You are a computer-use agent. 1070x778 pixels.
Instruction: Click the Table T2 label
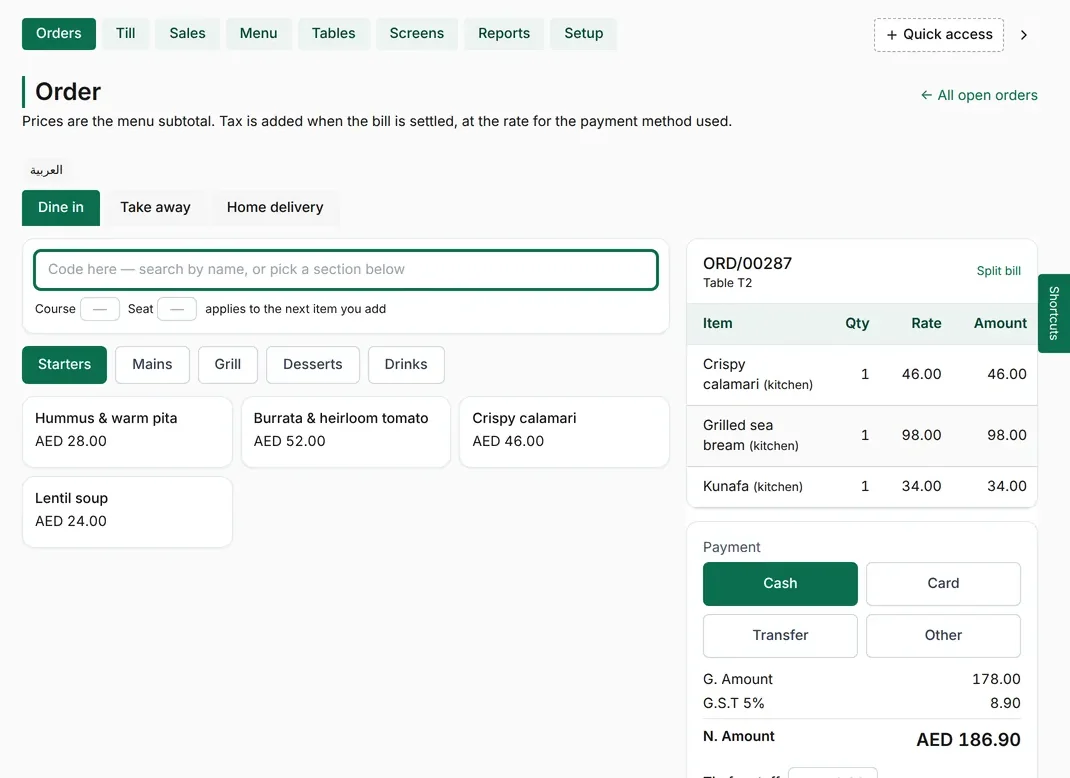click(727, 283)
